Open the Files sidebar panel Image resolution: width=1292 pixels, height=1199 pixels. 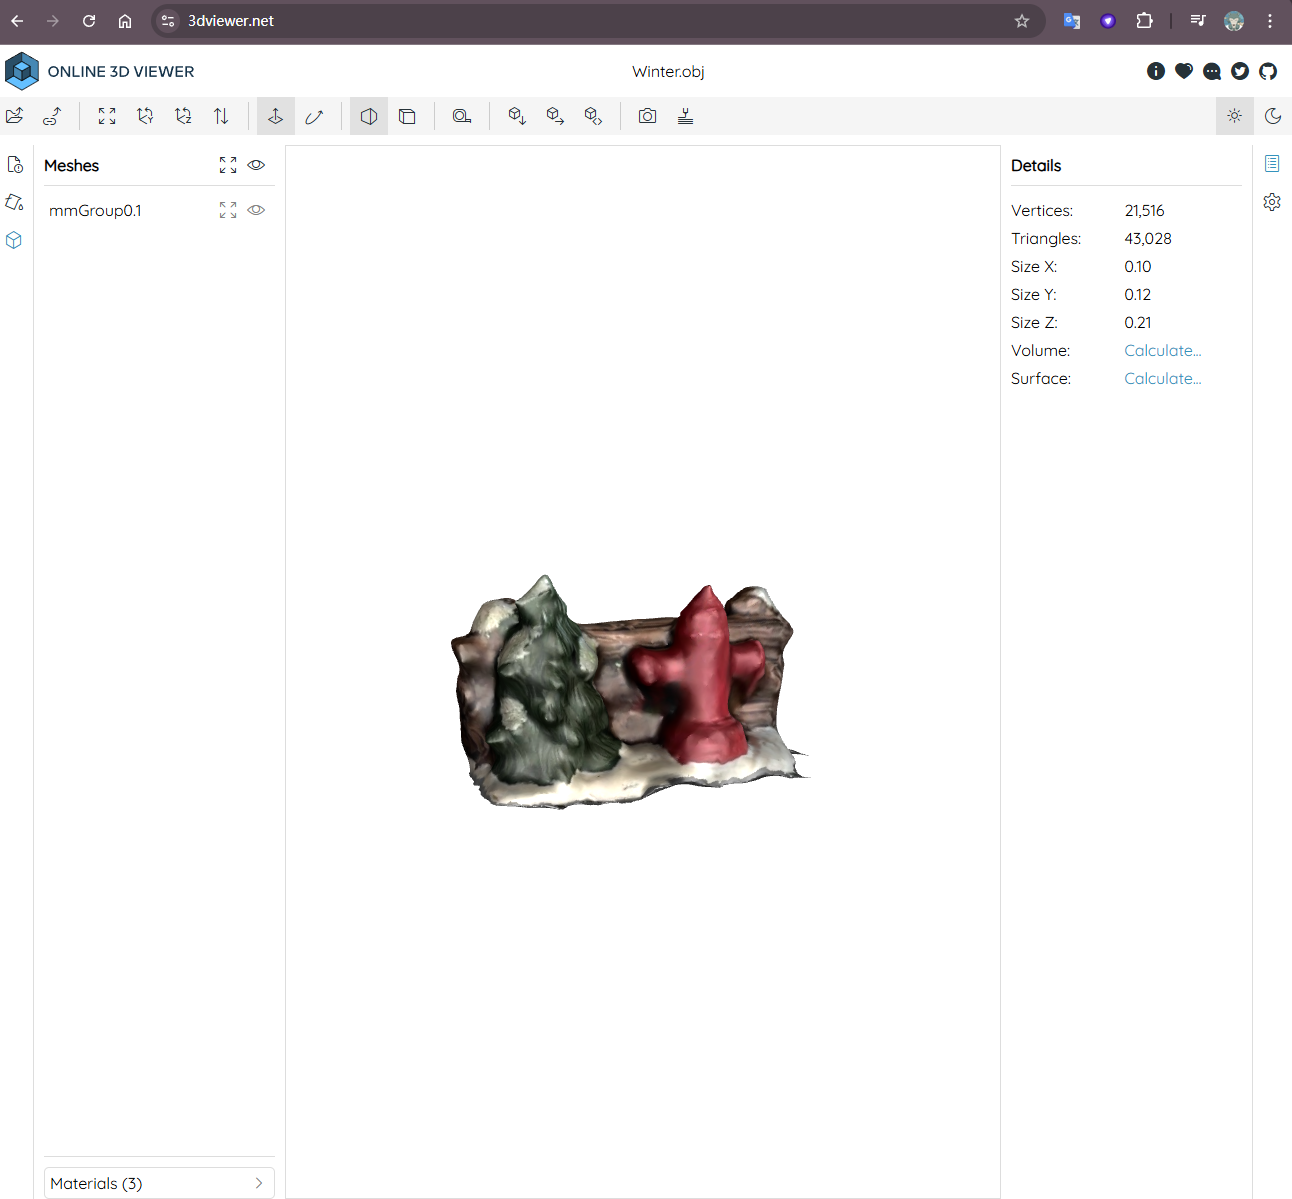[x=15, y=165]
